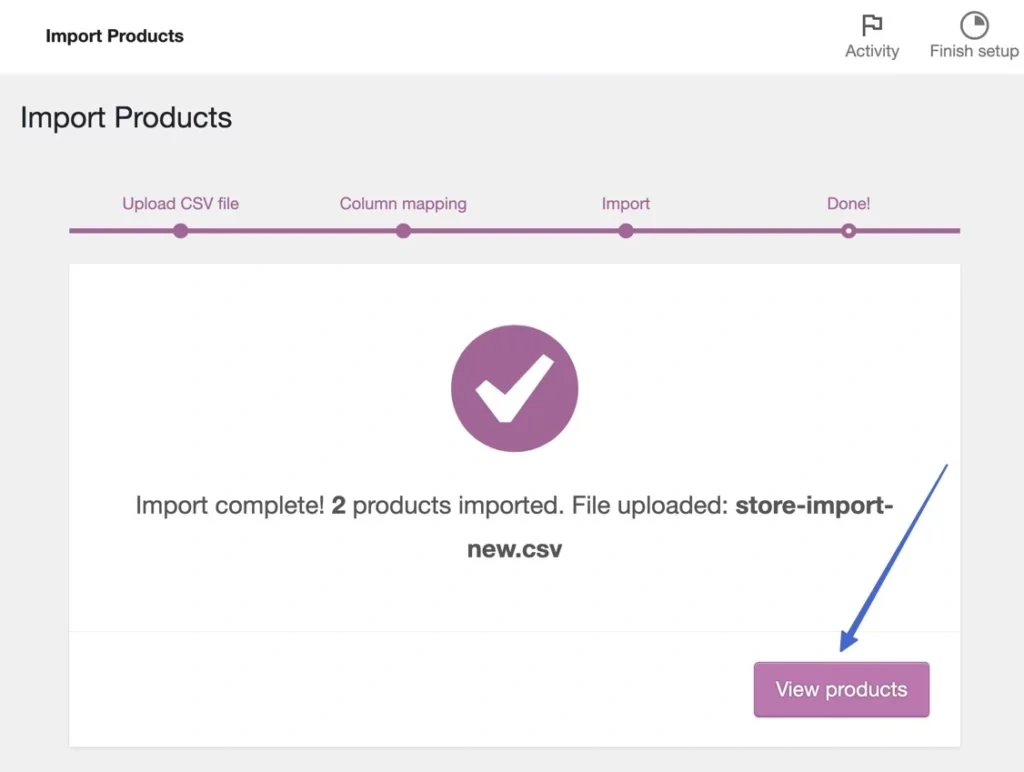Go to the Upload CSV file step label
Image resolution: width=1024 pixels, height=772 pixels.
pos(180,203)
